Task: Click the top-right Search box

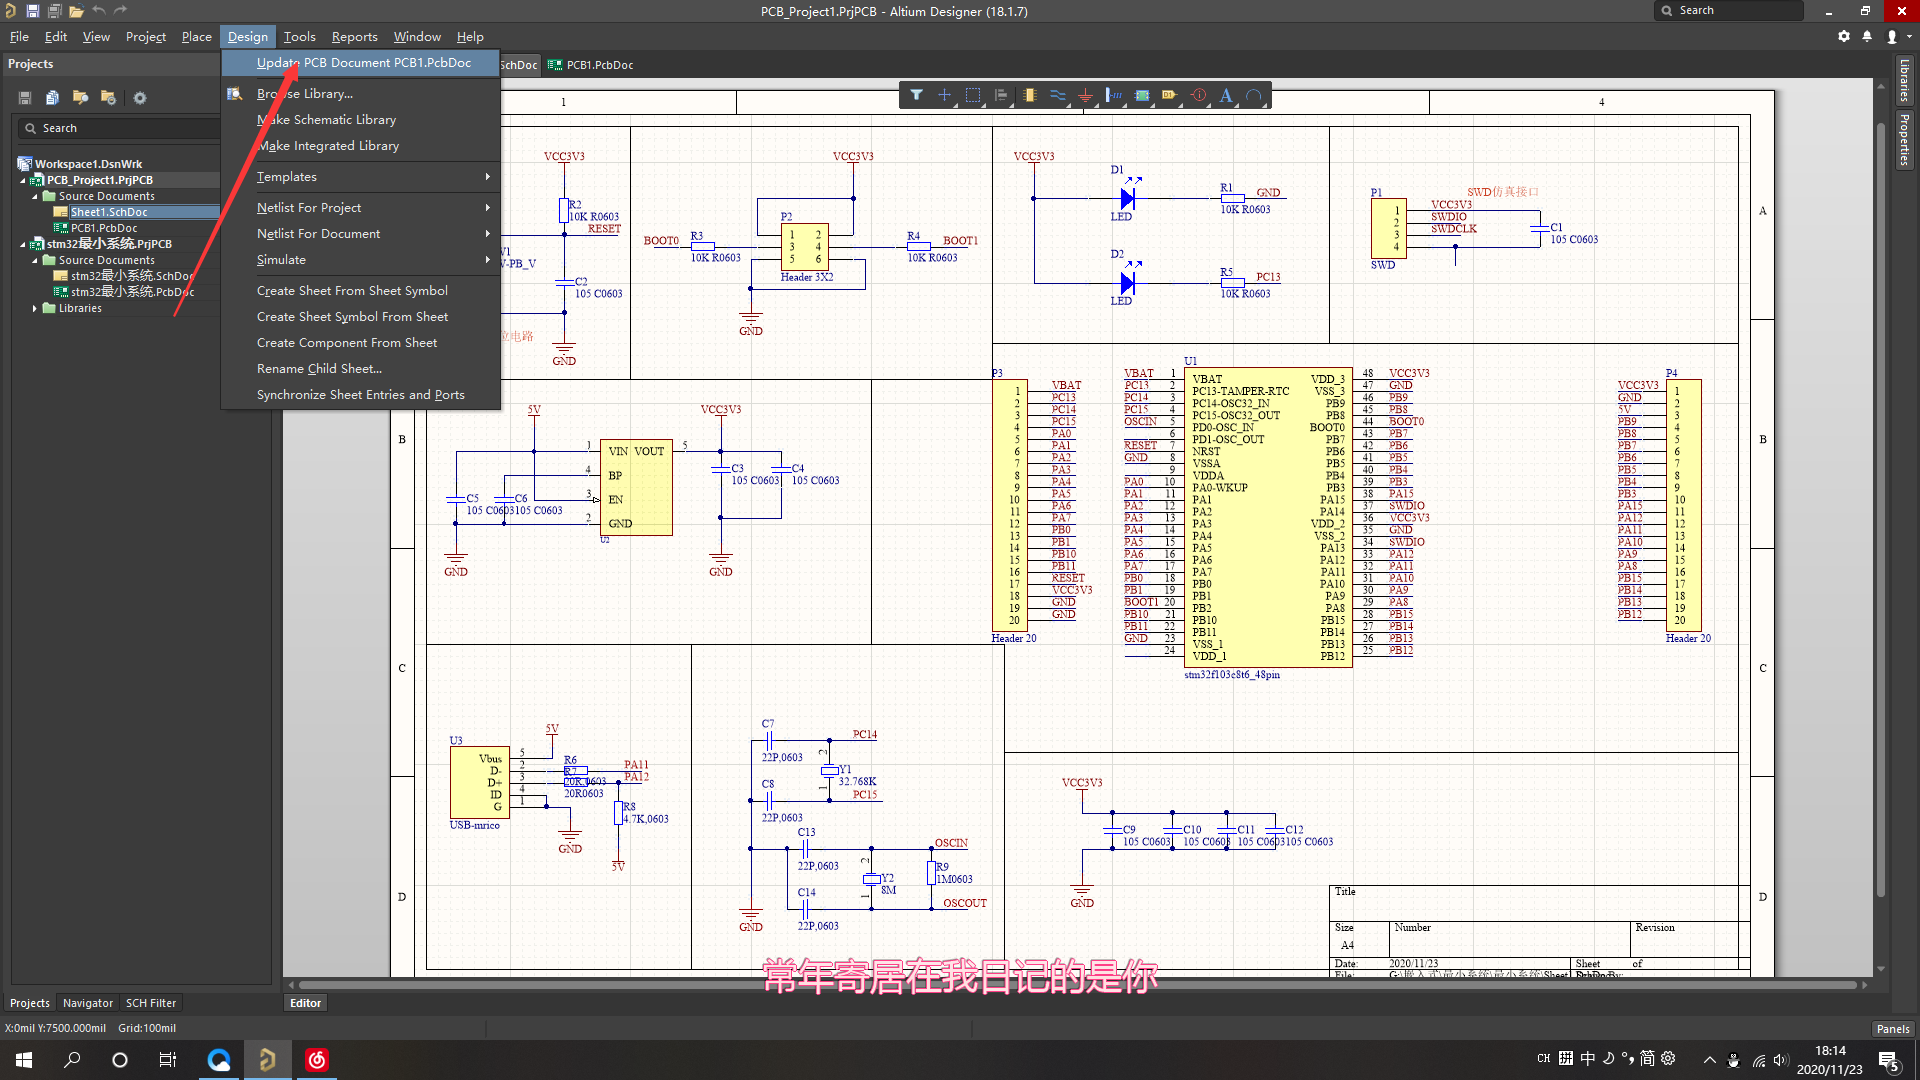Action: [x=1729, y=11]
